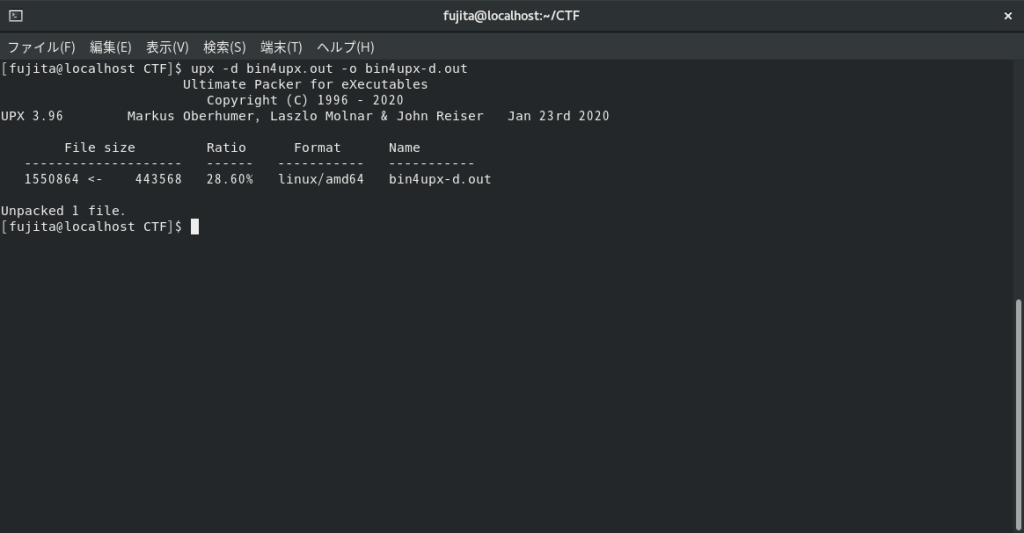Click the "Ultimate Packer for eXecutables" heading
The height and width of the screenshot is (533, 1024).
pyautogui.click(x=305, y=85)
